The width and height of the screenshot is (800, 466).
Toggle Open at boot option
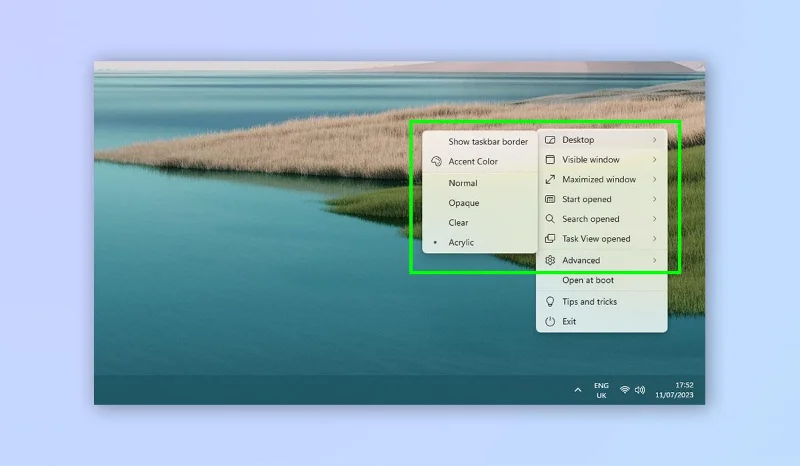pyautogui.click(x=602, y=280)
